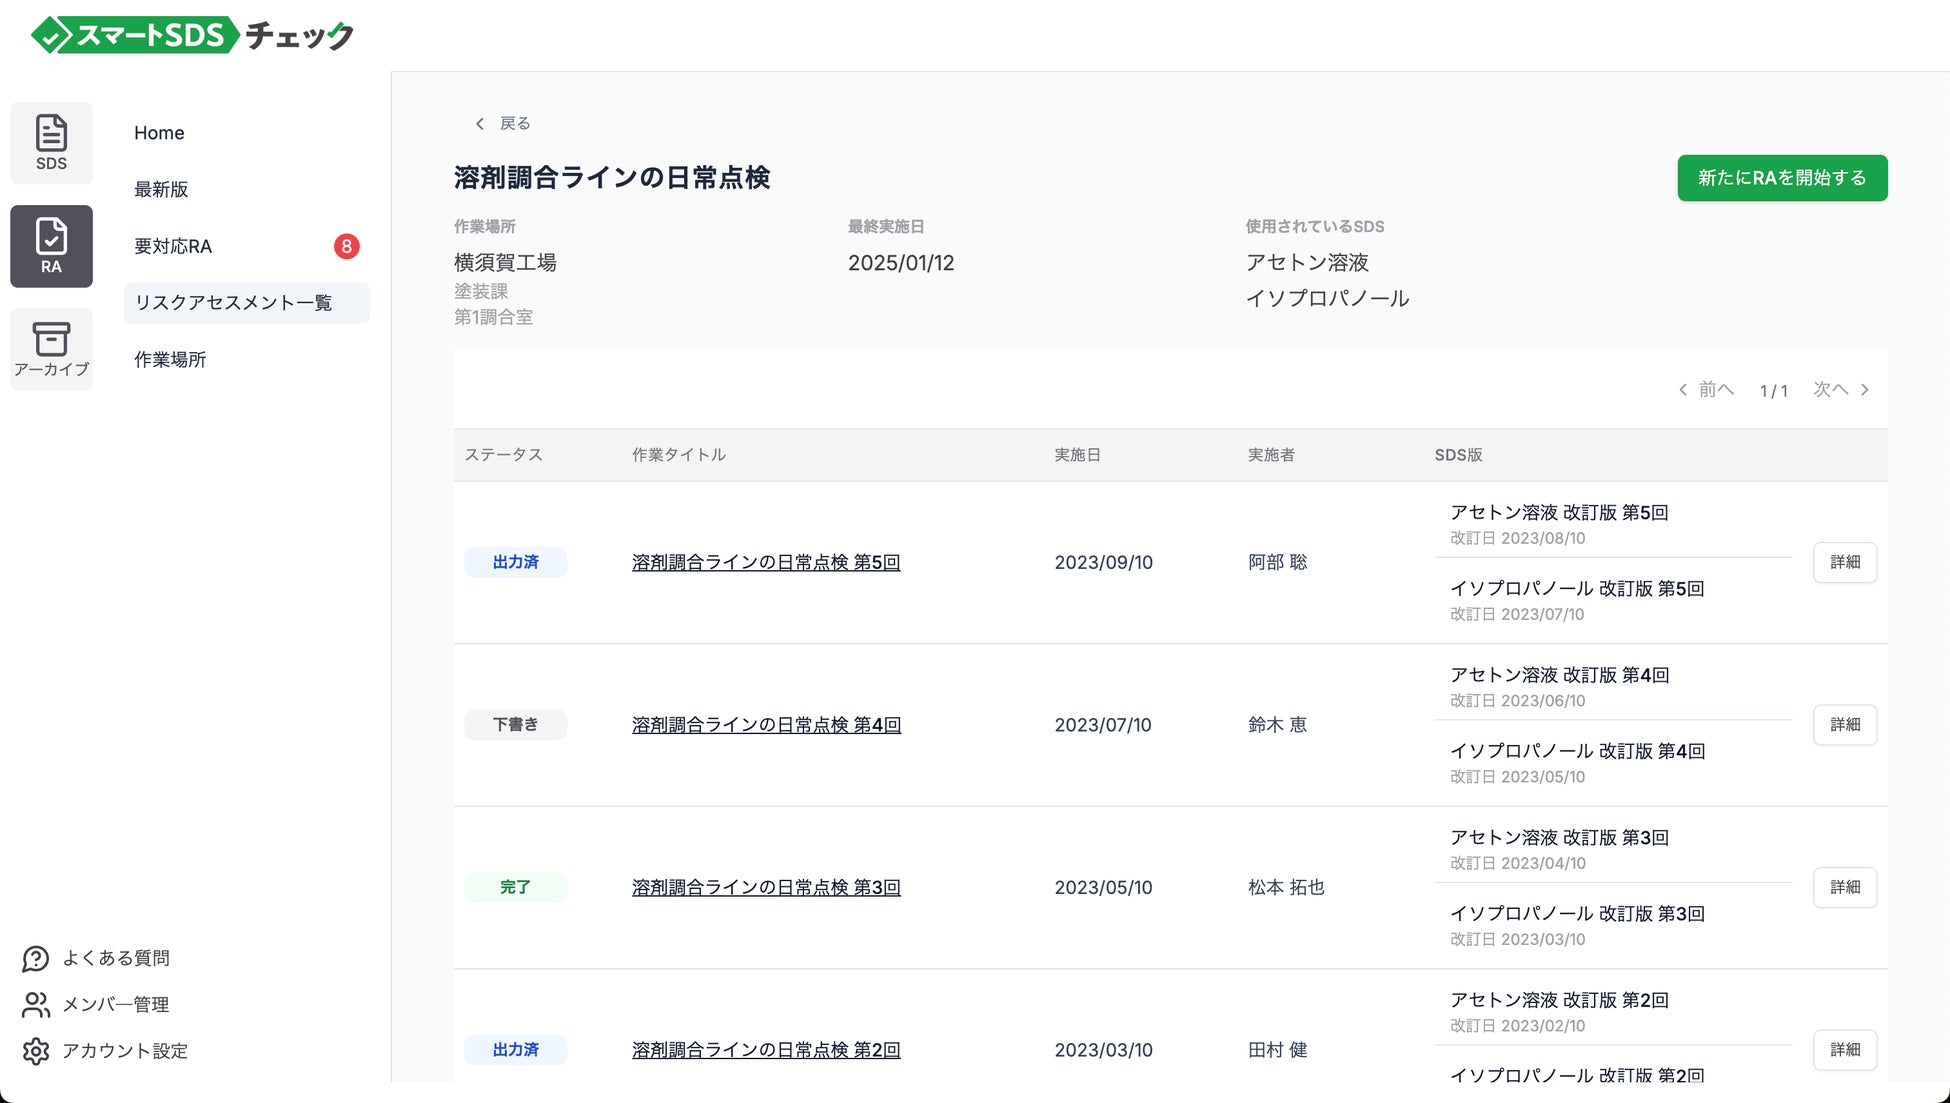Go to previous page 前へ
Viewport: 1950px width, 1103px height.
[1706, 390]
